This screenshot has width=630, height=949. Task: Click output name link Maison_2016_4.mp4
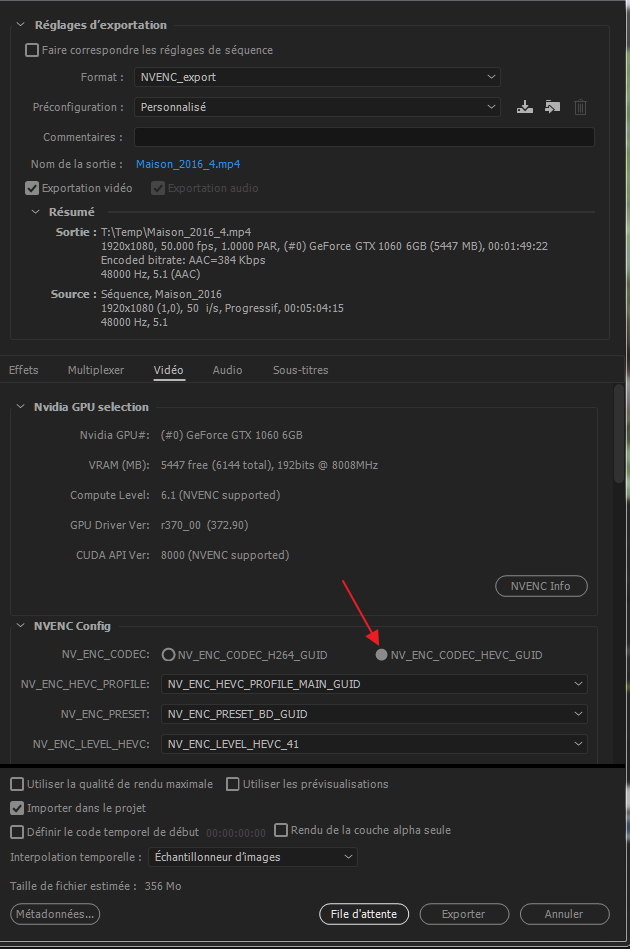point(188,164)
